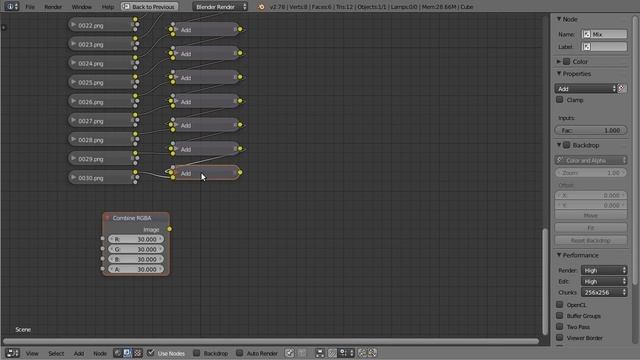
Task: Collapse the 0022.png node with its triangle
Action: (73, 25)
